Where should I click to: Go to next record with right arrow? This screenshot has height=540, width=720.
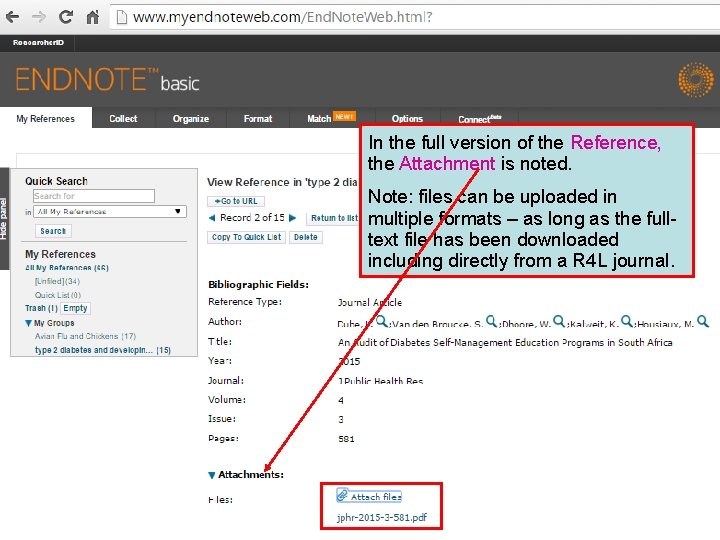pos(292,218)
